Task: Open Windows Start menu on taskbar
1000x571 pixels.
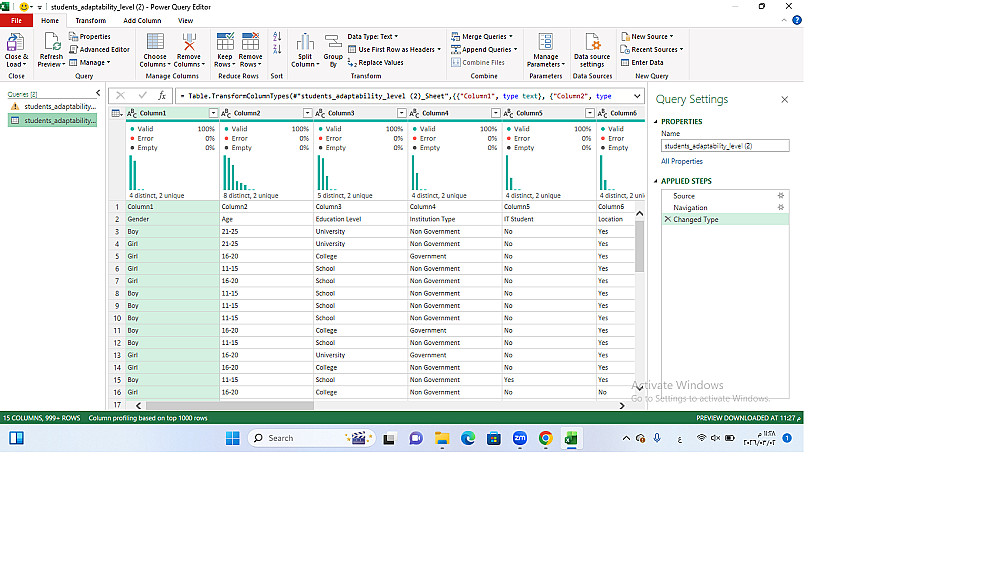Action: (x=232, y=438)
